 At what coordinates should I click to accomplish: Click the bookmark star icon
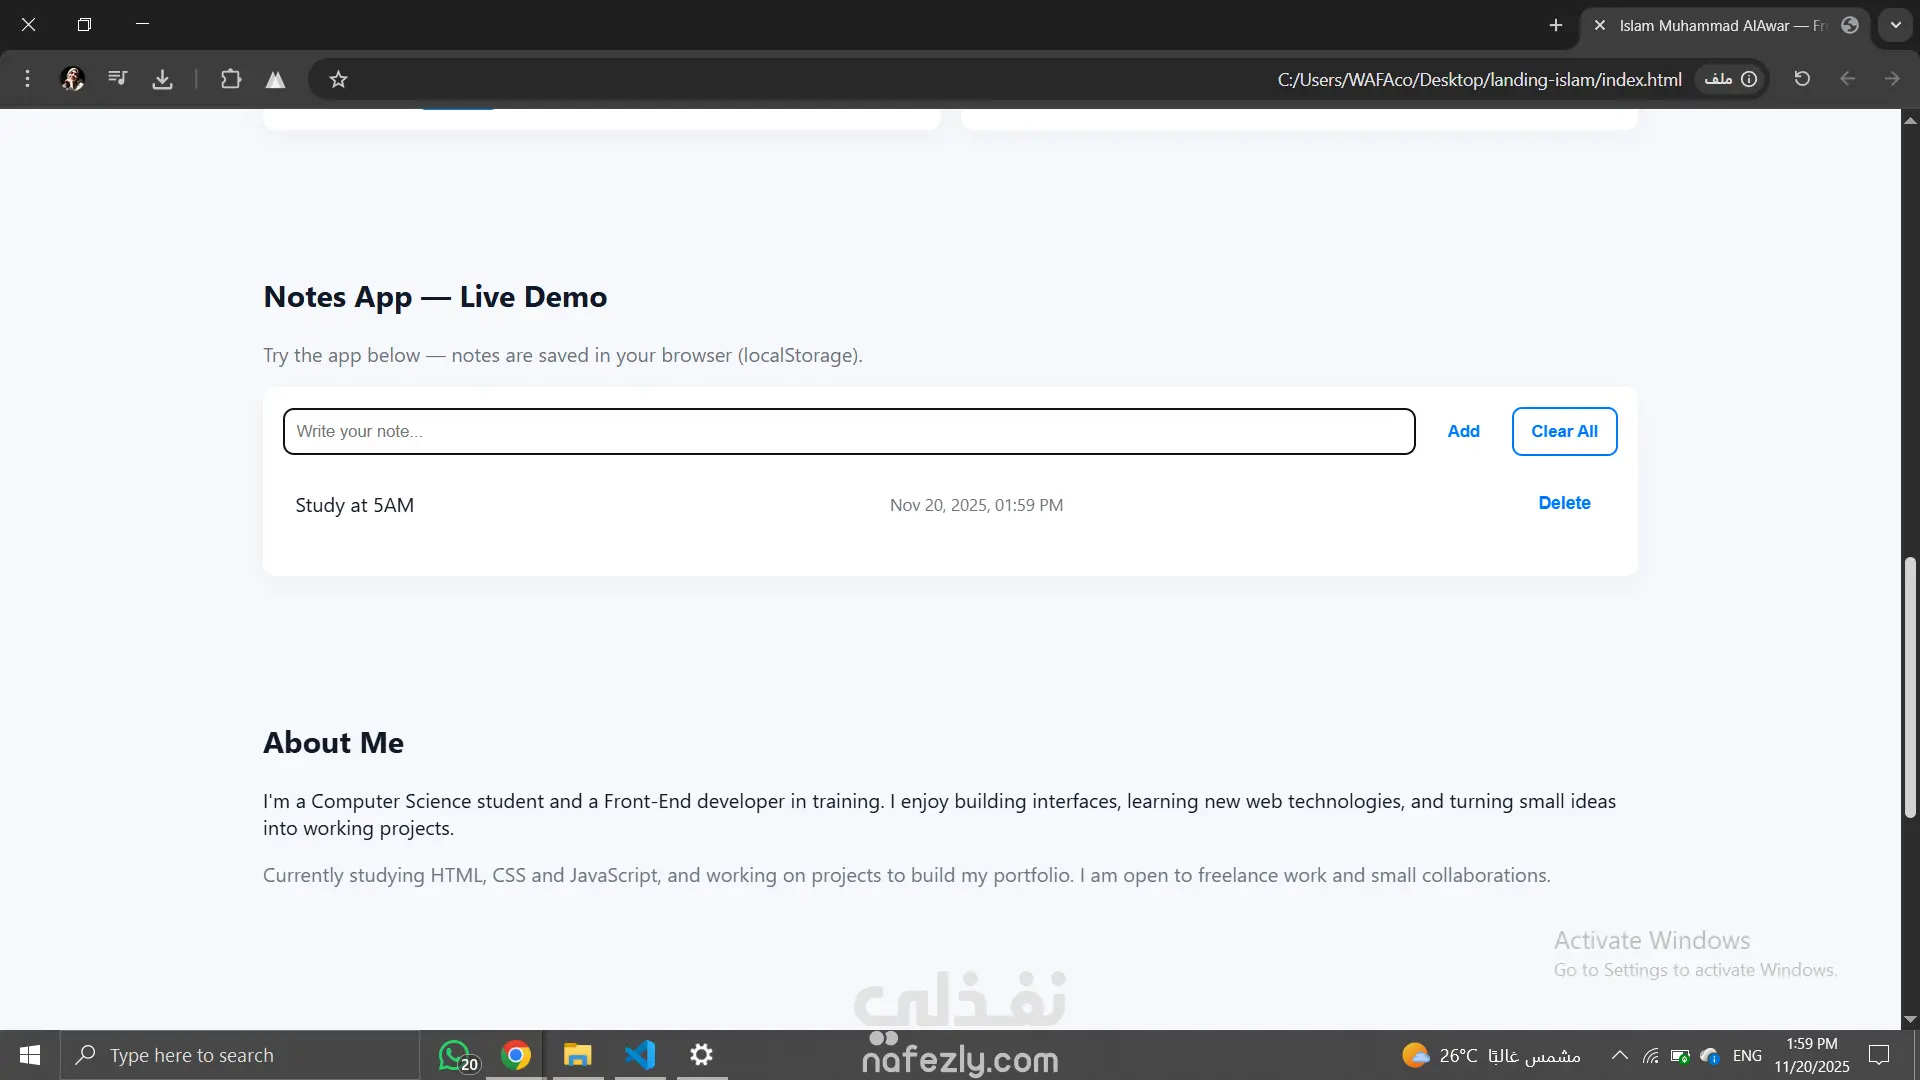tap(338, 79)
